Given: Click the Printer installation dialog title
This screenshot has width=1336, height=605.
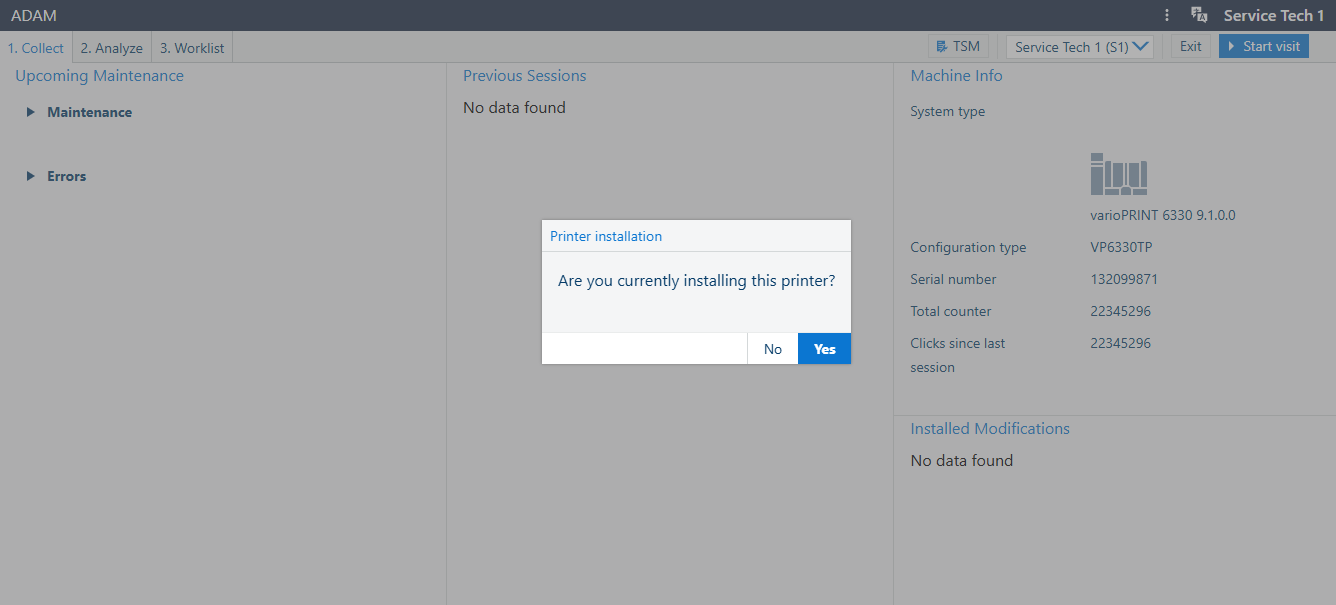Looking at the screenshot, I should point(606,236).
